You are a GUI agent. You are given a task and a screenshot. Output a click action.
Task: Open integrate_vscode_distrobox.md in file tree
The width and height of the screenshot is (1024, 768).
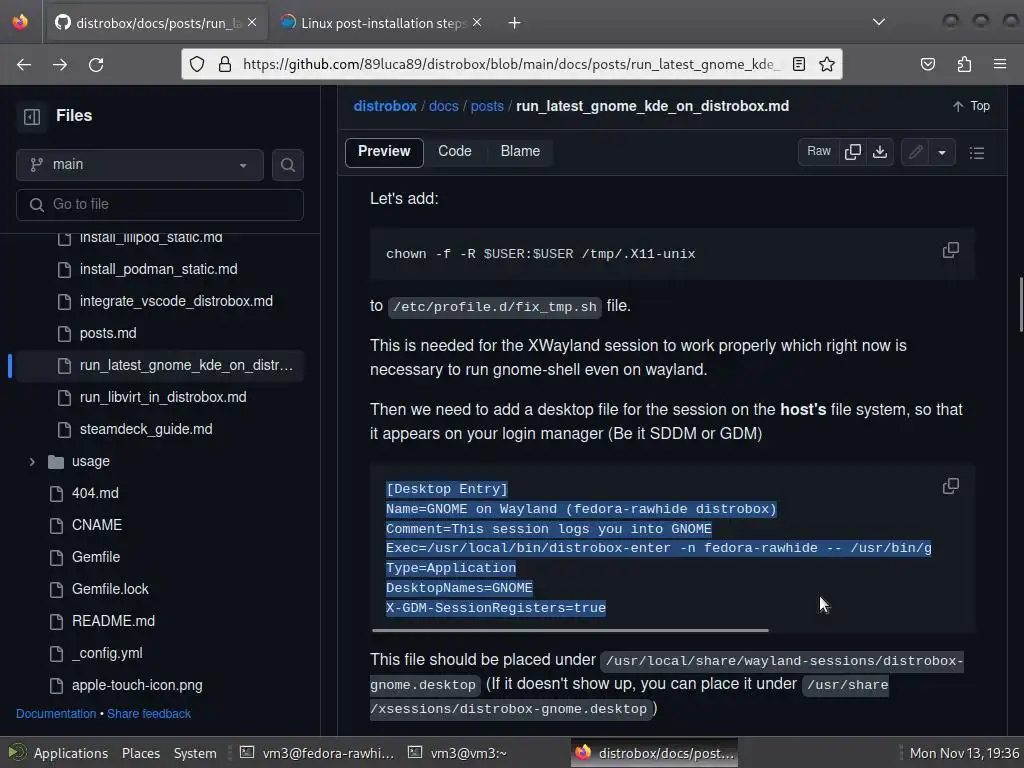click(x=176, y=301)
